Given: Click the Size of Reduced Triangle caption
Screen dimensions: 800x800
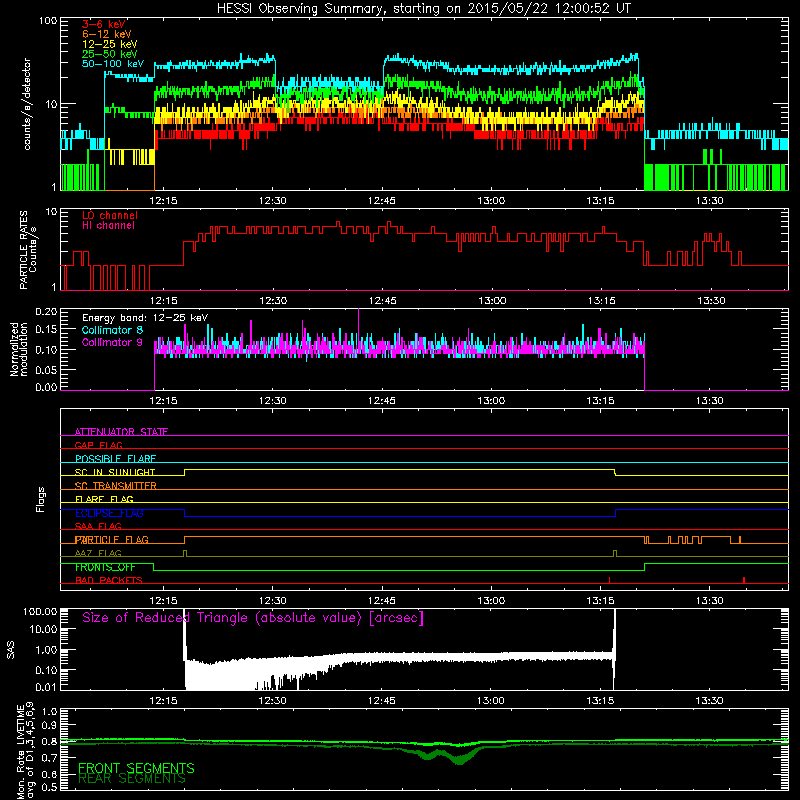Looking at the screenshot, I should pyautogui.click(x=253, y=618).
